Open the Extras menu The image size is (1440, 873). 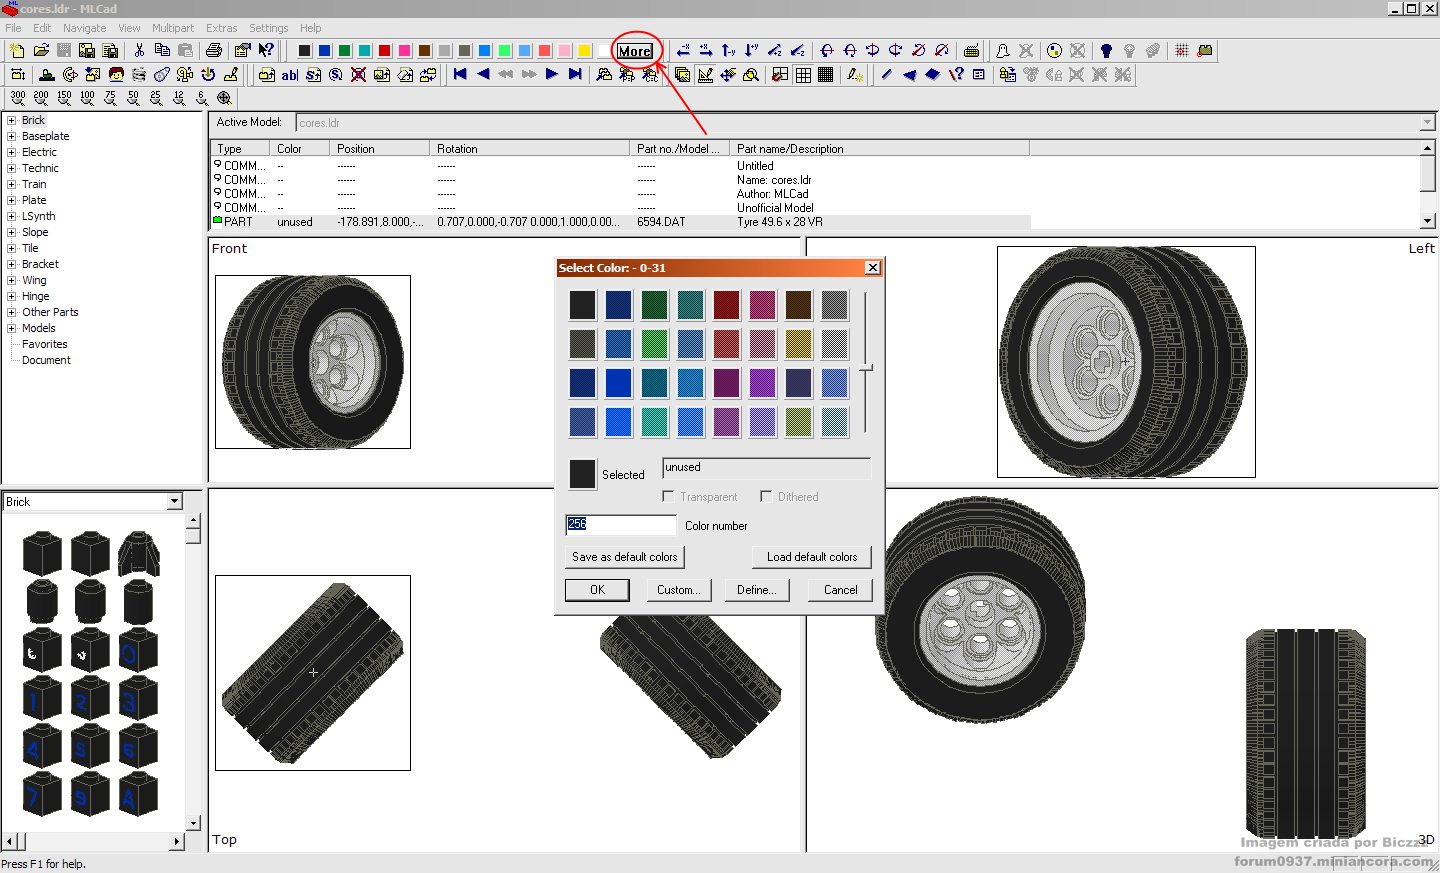point(222,28)
